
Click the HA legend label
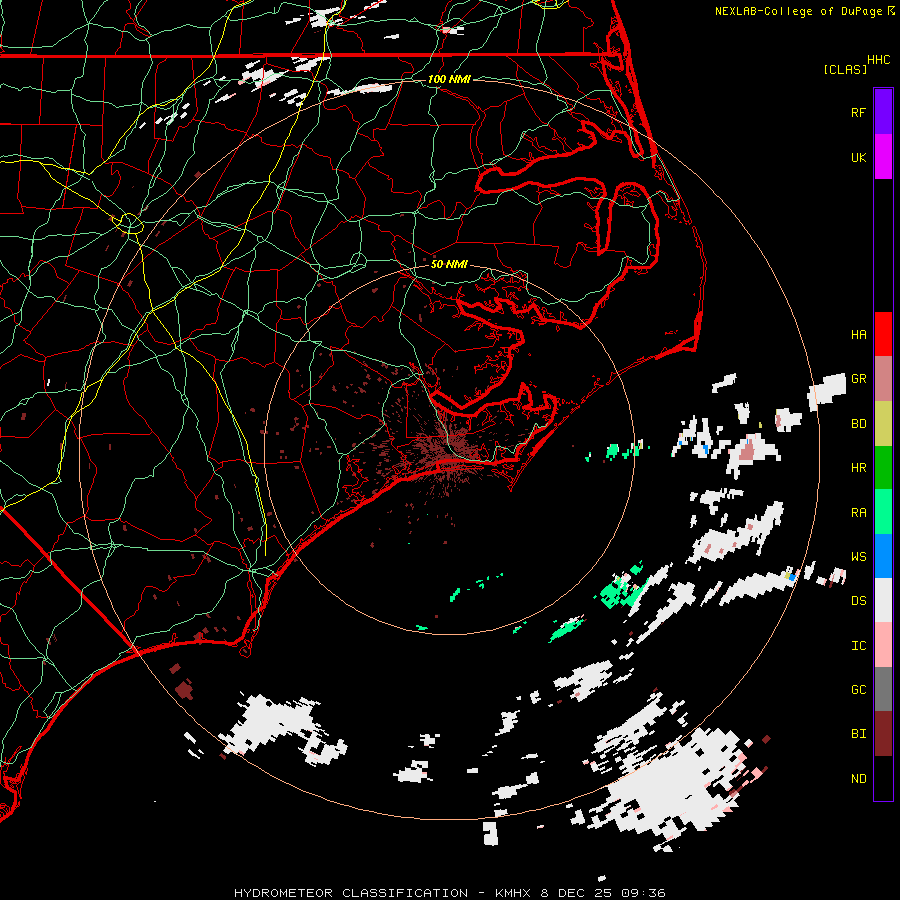858,335
